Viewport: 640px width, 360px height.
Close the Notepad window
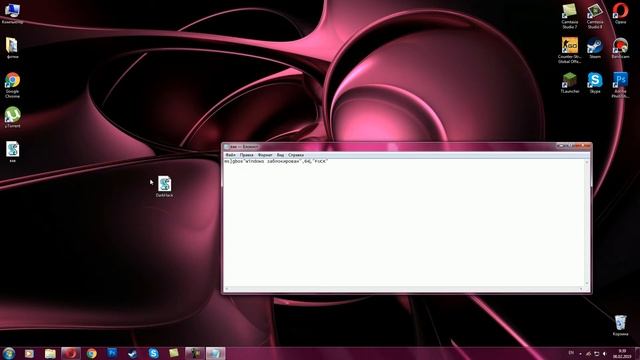(x=584, y=146)
